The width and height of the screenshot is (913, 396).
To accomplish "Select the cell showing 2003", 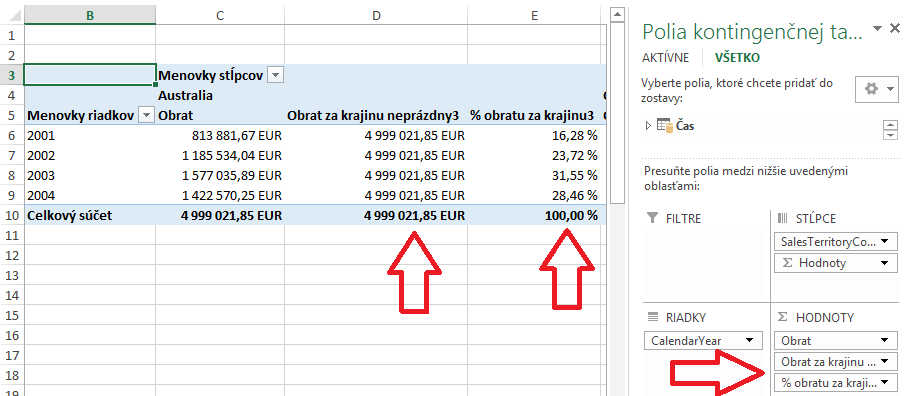I will pos(90,175).
